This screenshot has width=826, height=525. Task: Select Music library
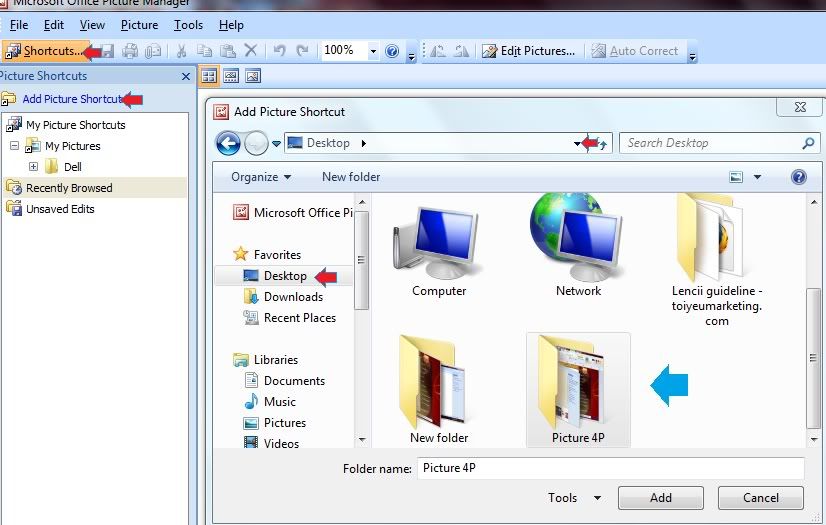[x=279, y=402]
